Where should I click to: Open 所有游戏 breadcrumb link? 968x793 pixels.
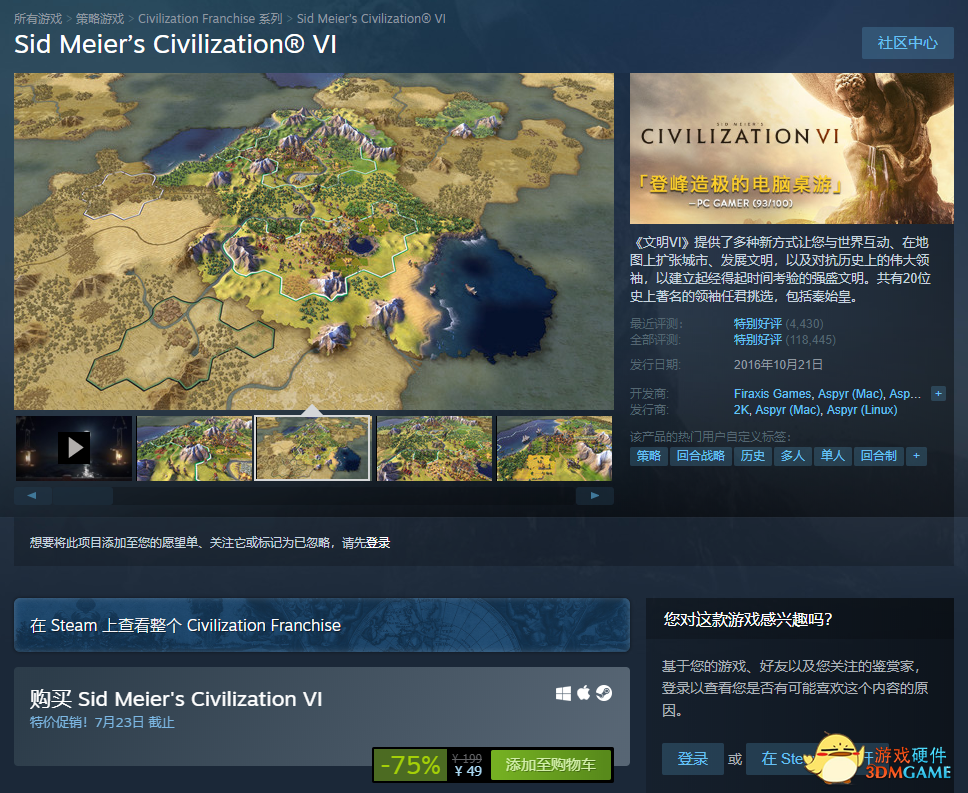38,19
